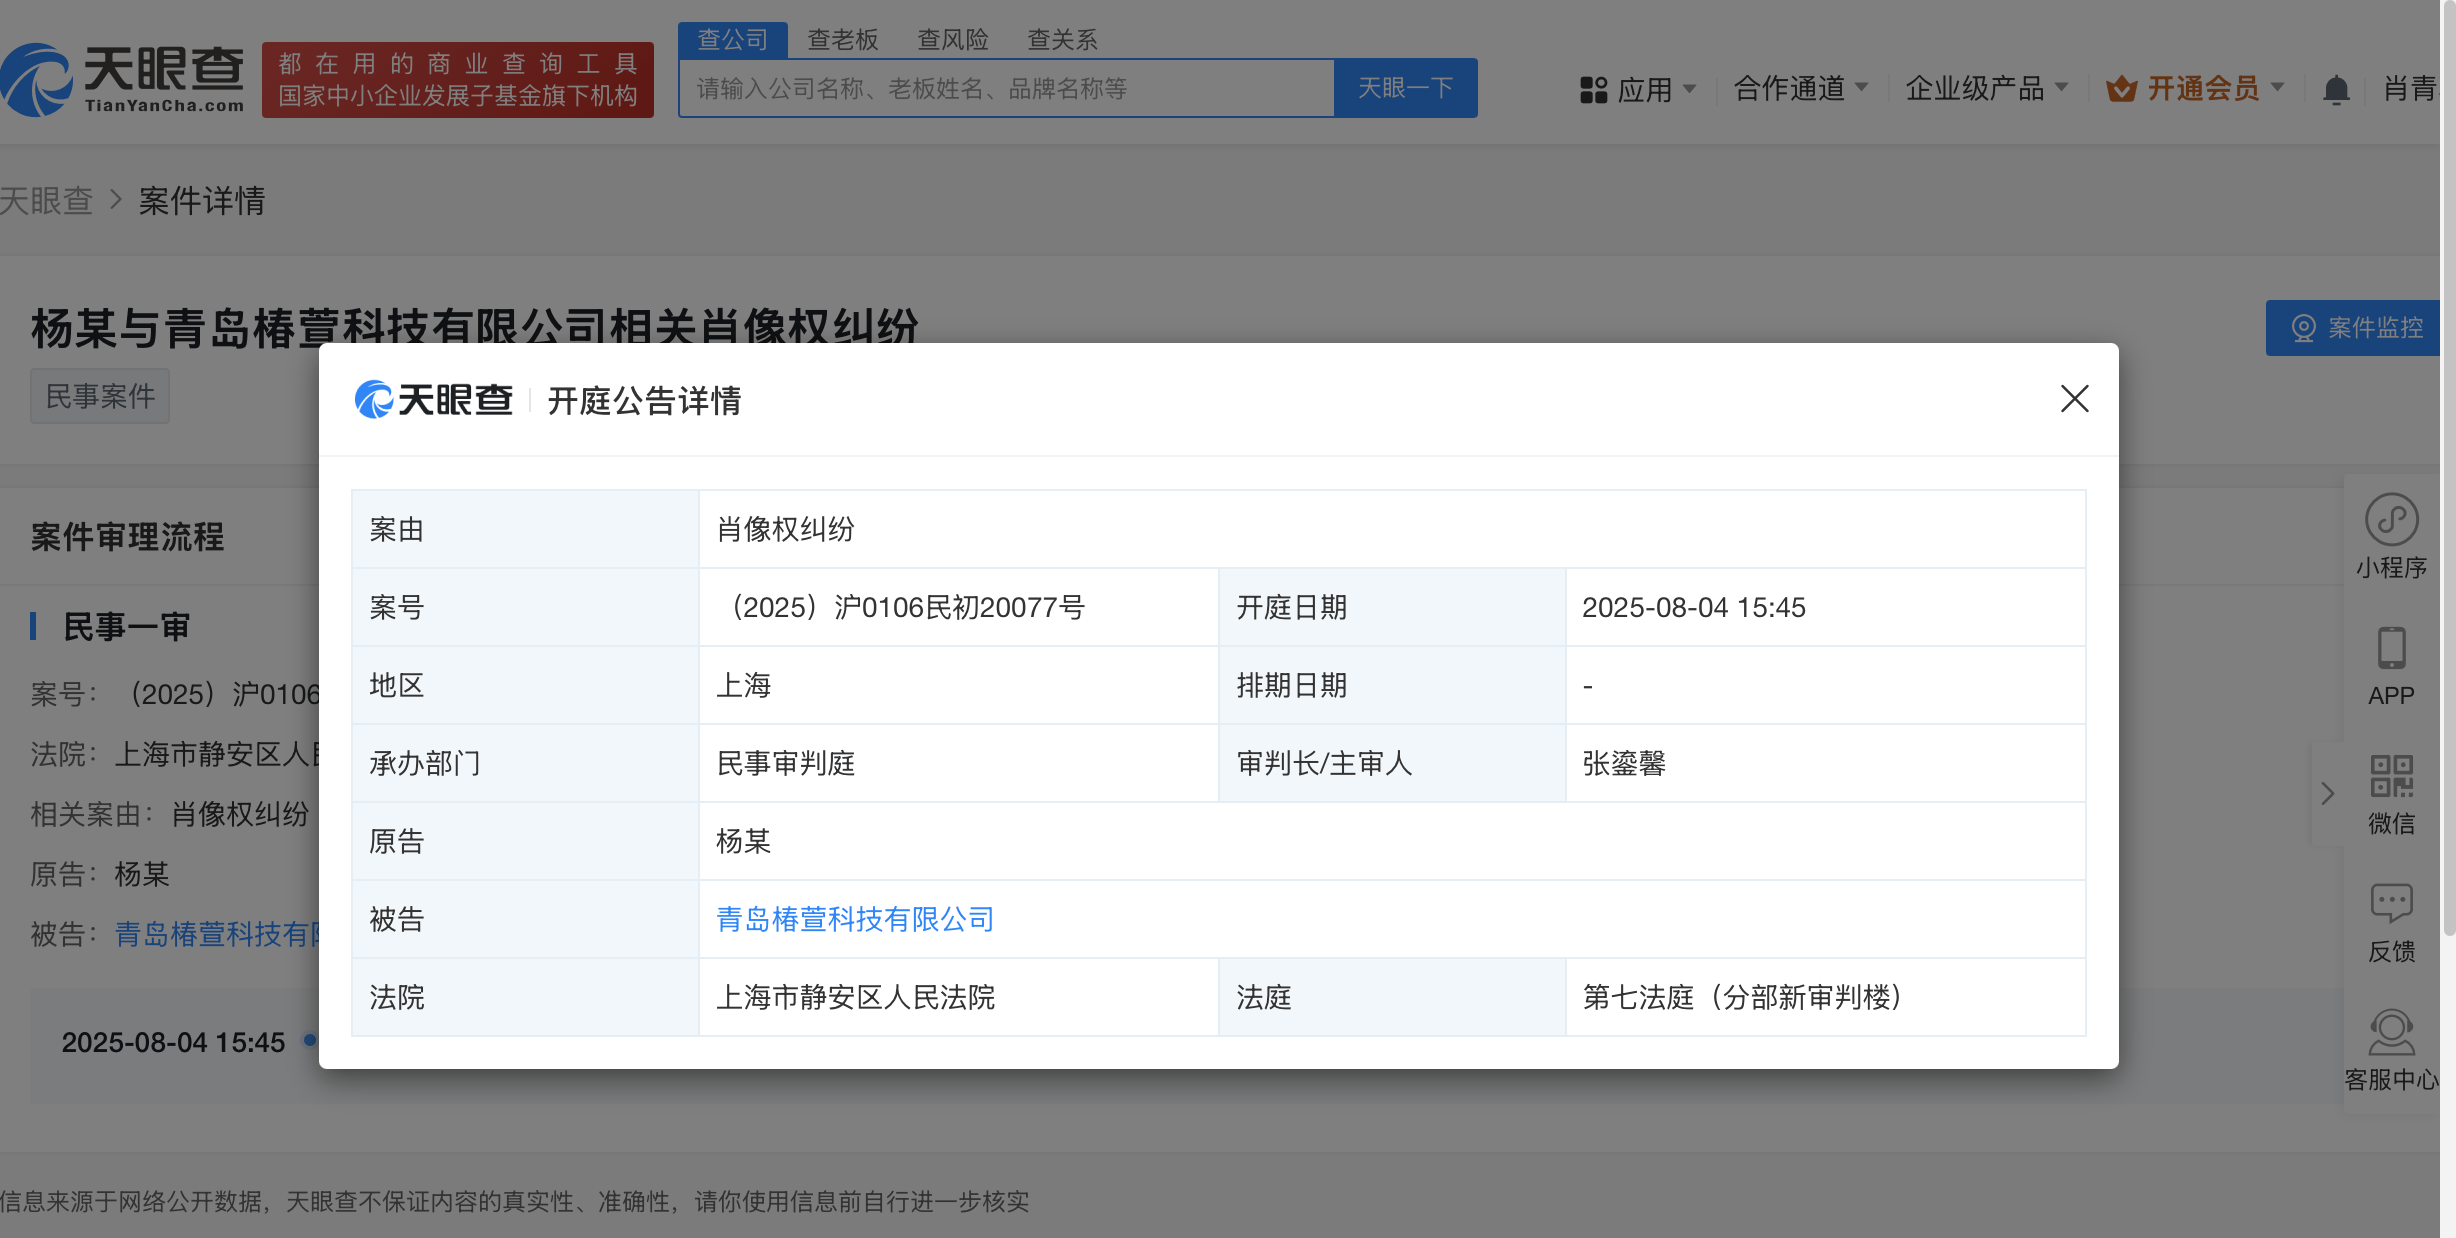Viewport: 2456px width, 1238px height.
Task: Open defendant link 青岛椿萱科技有限公司 in dialog
Action: point(855,919)
